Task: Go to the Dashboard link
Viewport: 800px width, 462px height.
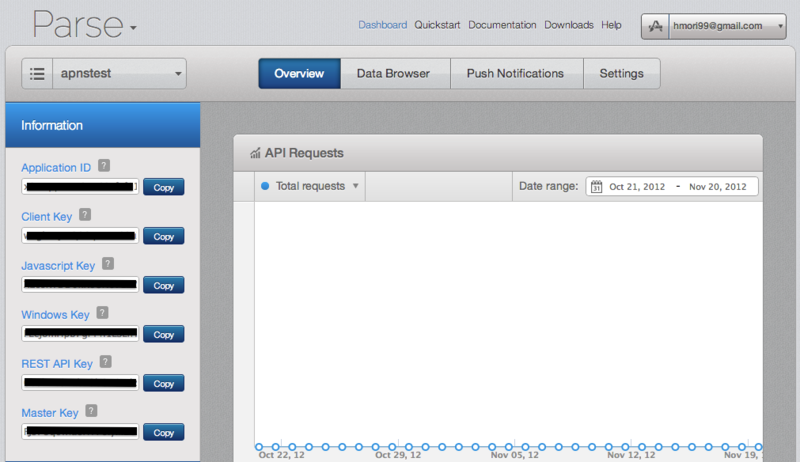Action: pos(382,25)
